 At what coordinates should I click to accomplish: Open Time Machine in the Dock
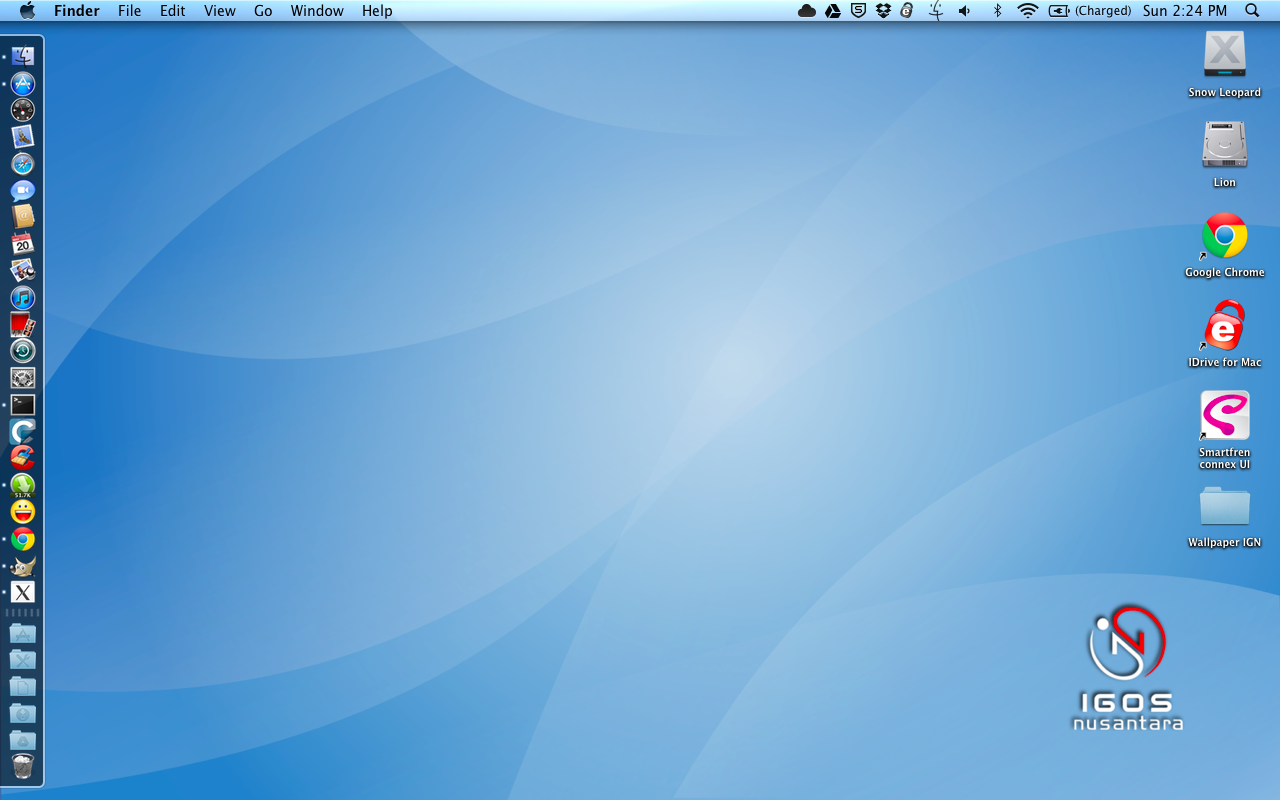(23, 351)
